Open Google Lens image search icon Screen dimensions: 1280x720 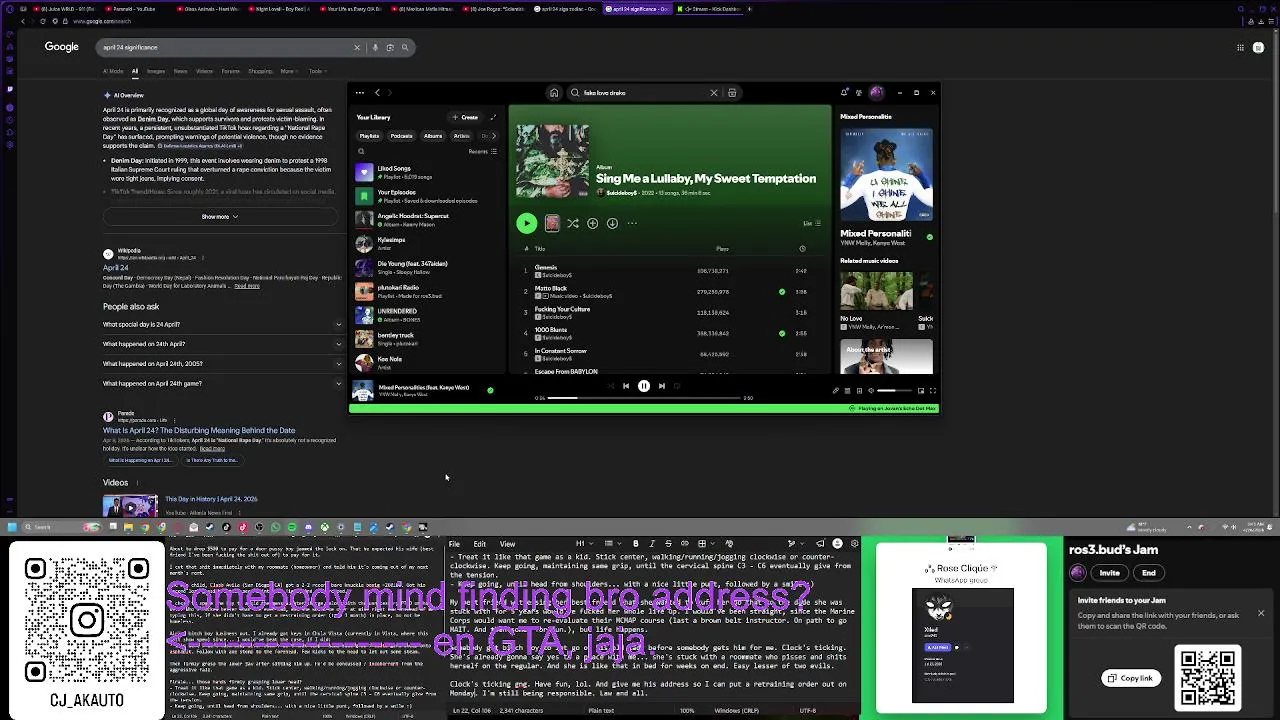point(390,47)
